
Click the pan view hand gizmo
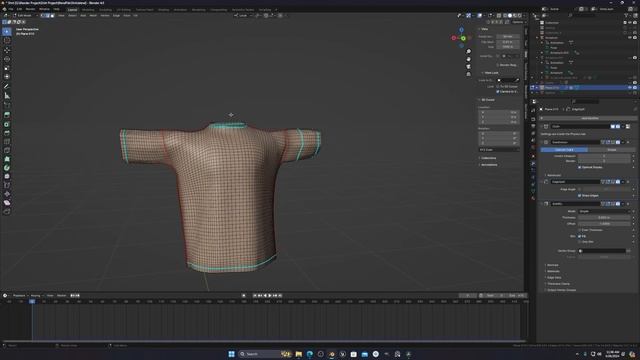click(x=469, y=59)
